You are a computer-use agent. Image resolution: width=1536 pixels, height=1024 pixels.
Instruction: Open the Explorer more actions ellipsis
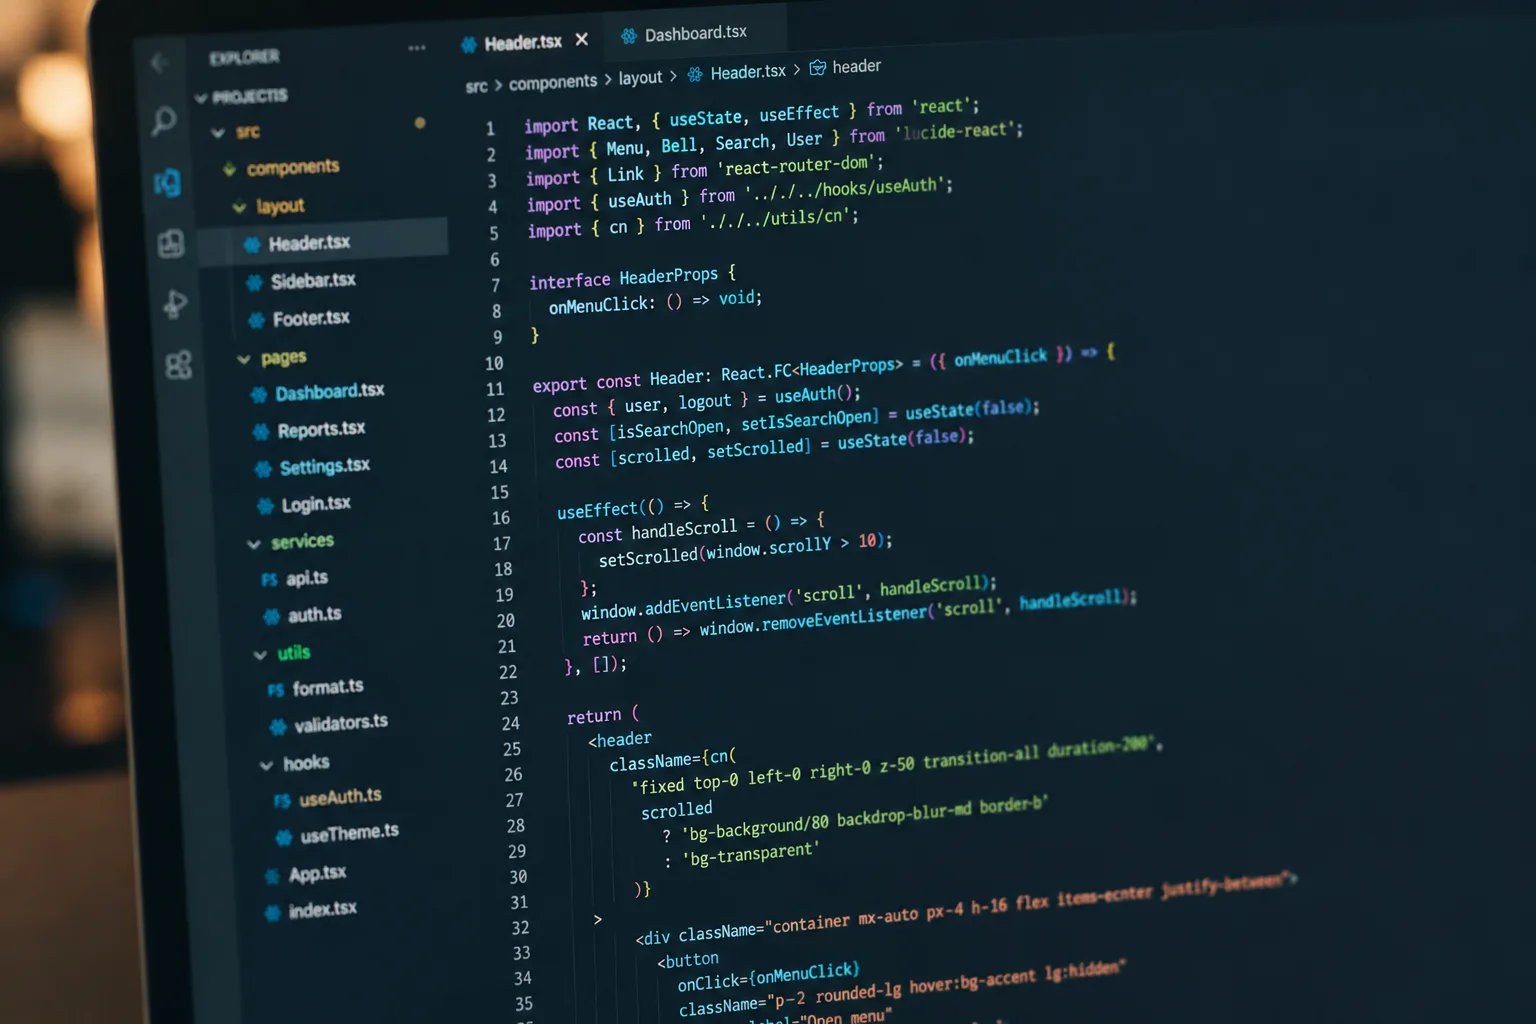[x=417, y=48]
